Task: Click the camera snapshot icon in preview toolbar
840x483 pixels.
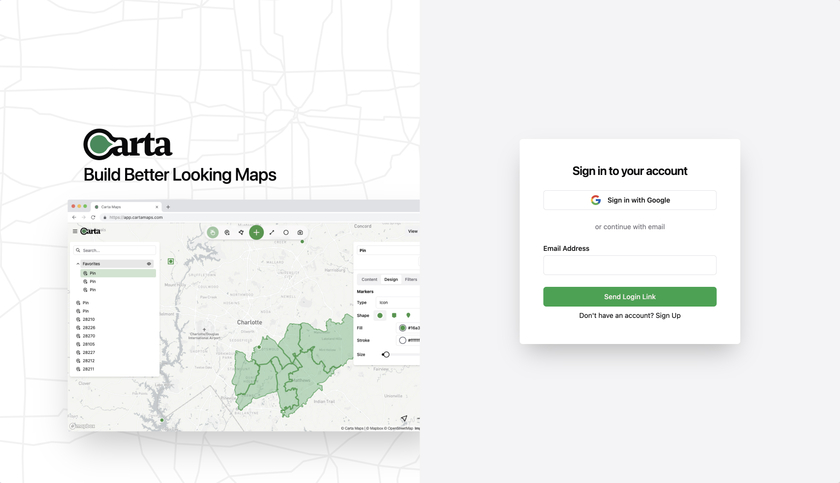Action: click(x=300, y=232)
